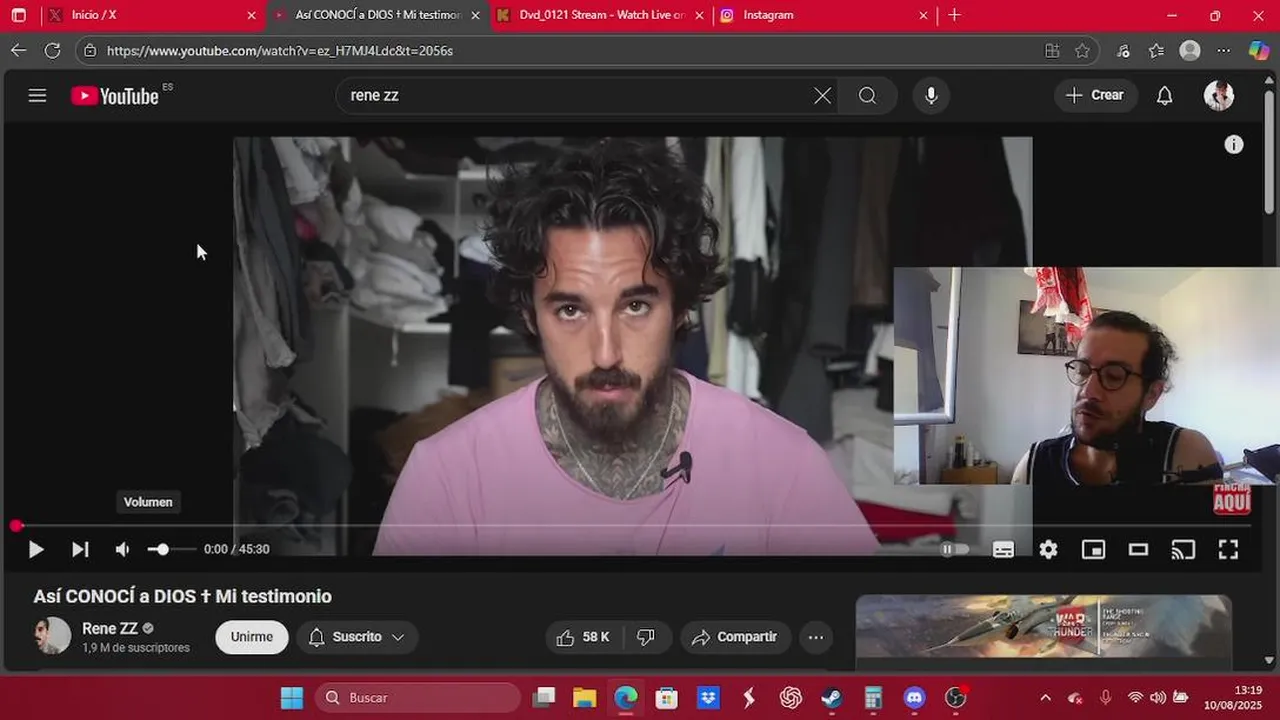This screenshot has height=720, width=1280.
Task: Open a new browser tab
Action: [954, 15]
